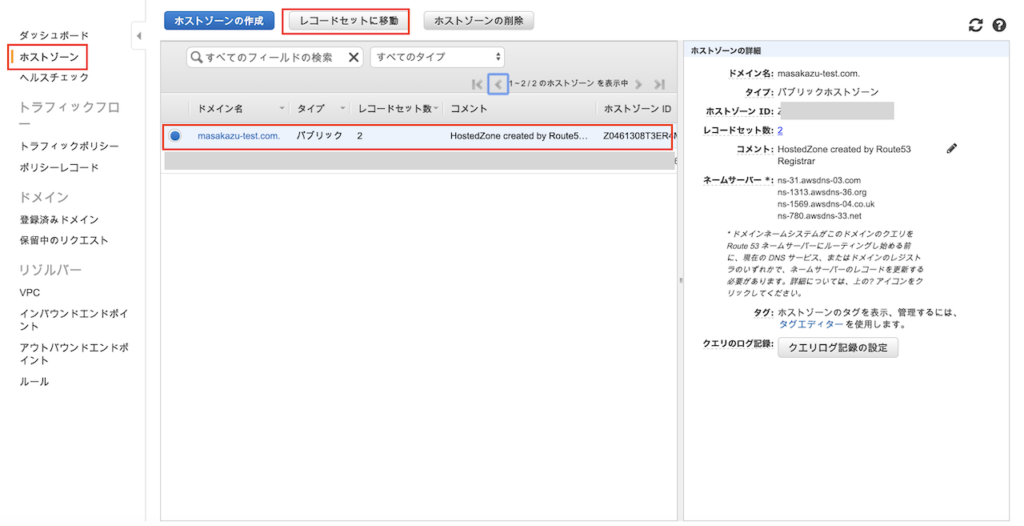Select the masakazu-test.com. radio button
Image resolution: width=1024 pixels, height=526 pixels.
[175, 135]
